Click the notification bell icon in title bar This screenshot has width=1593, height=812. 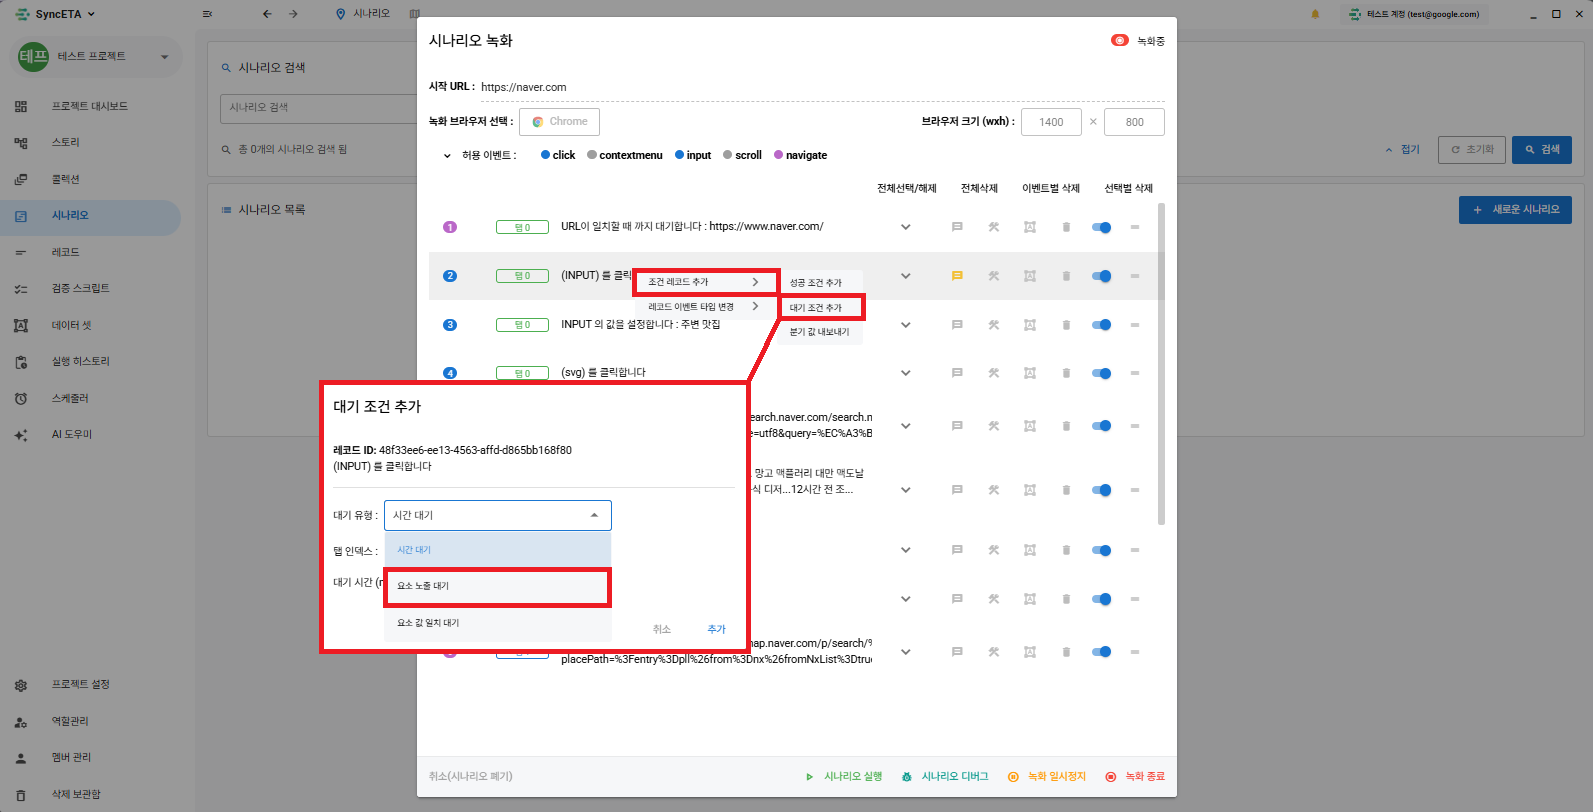tap(1315, 14)
